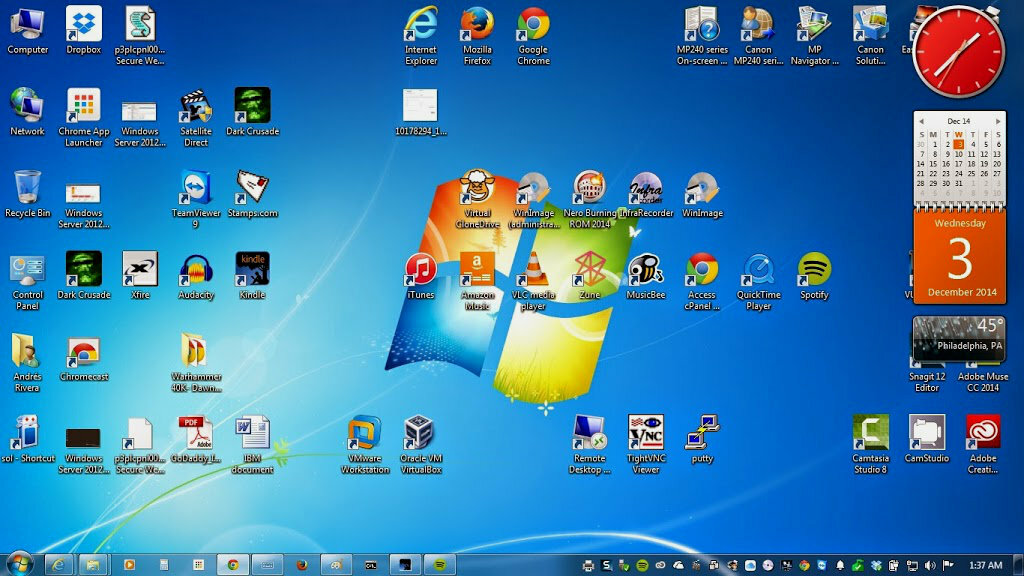Open the Adobe Creative Cloud shortcut
Screen dimensions: 1024x576
(983, 444)
